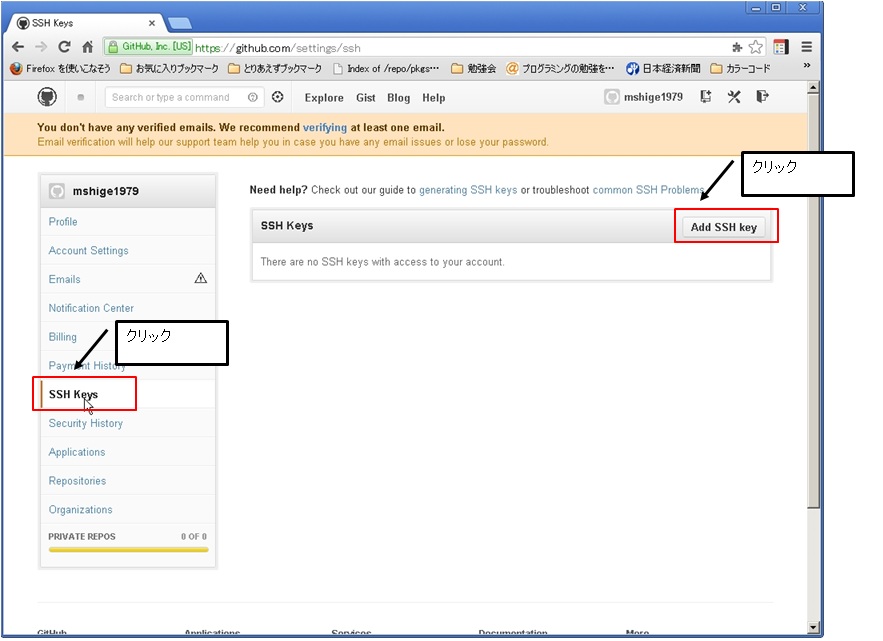
Task: Click the private repos usage bar
Action: [x=128, y=549]
